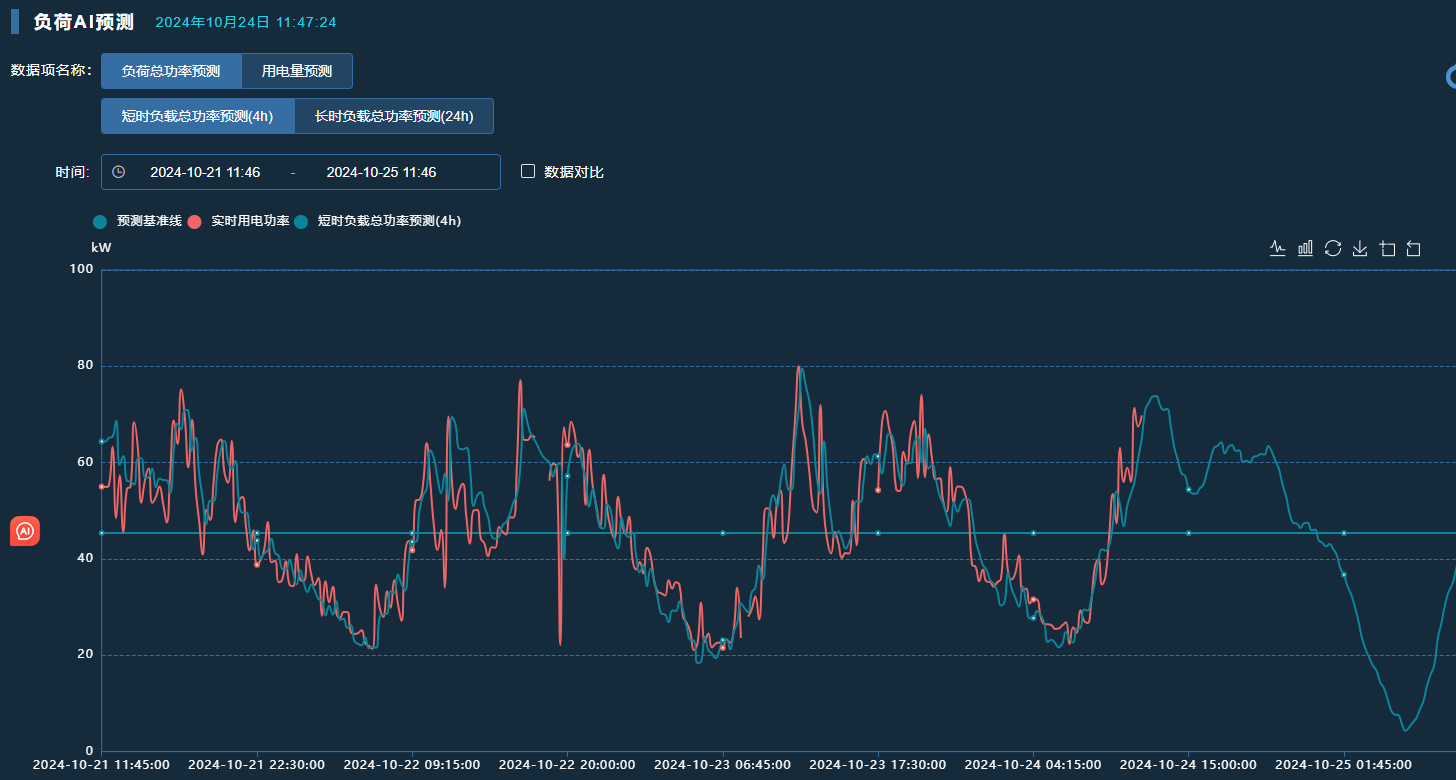Switch to the 用电量预测 tab
1456x780 pixels.
[297, 71]
